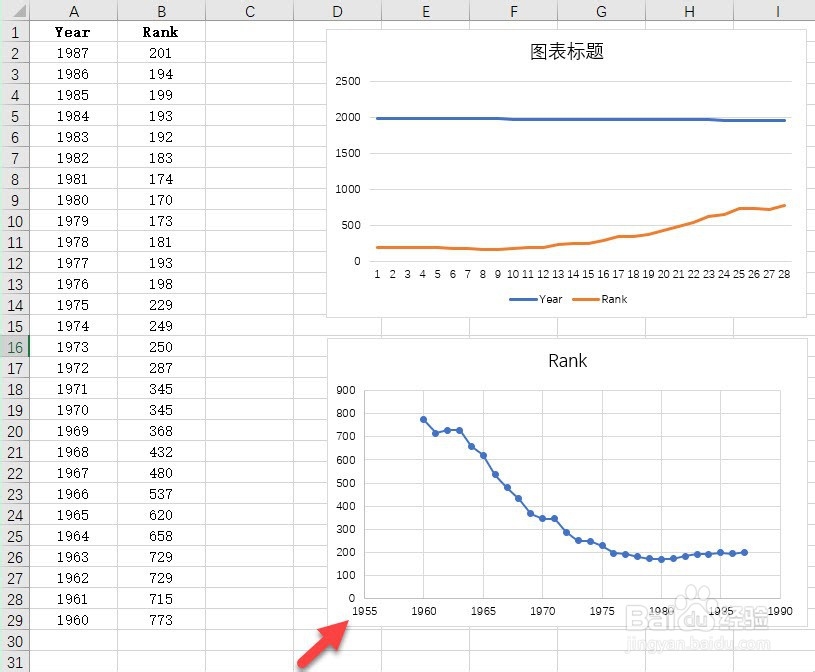
Task: Select column G header
Action: pos(601,10)
